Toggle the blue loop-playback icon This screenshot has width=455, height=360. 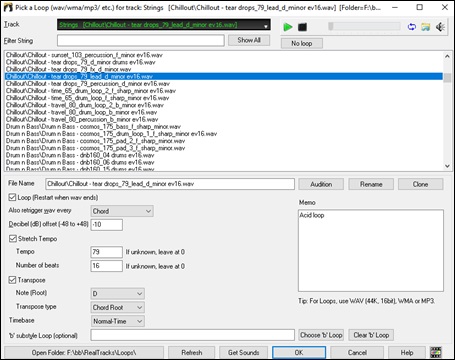click(x=412, y=27)
